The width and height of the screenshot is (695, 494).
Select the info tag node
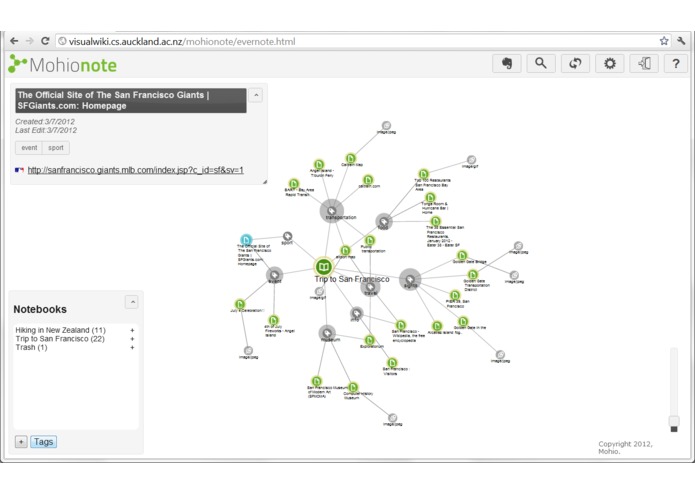pos(356,313)
